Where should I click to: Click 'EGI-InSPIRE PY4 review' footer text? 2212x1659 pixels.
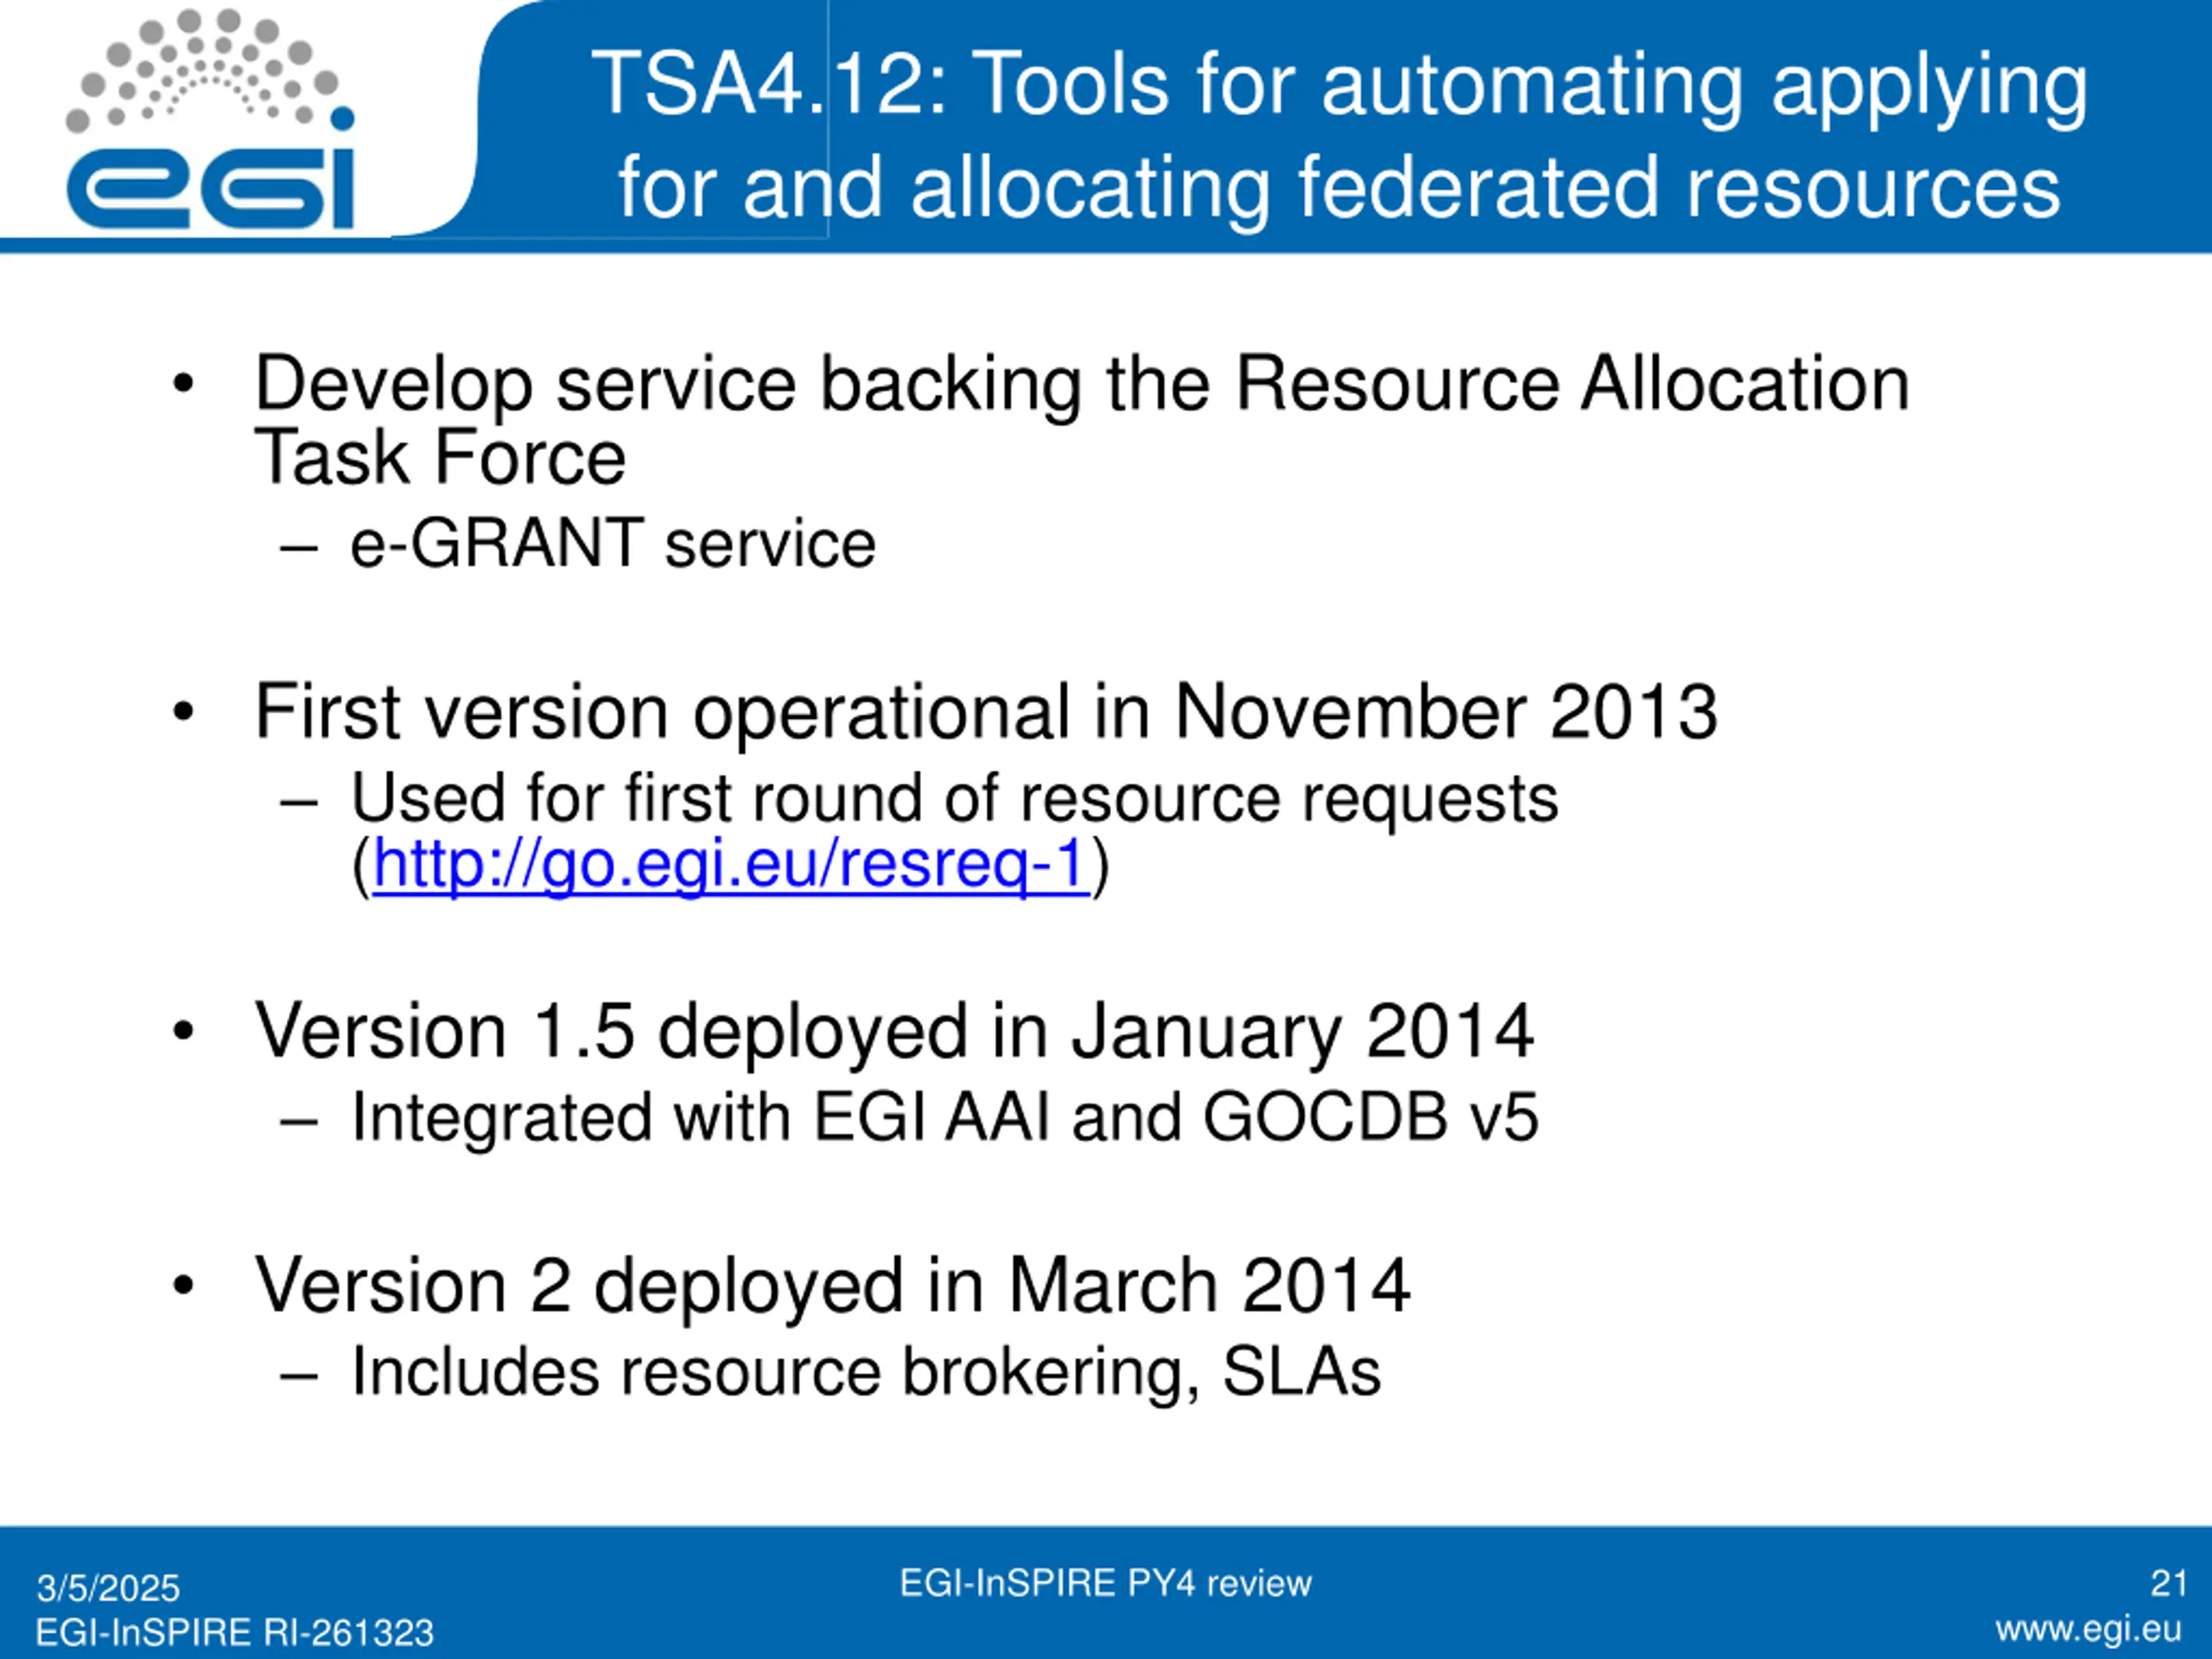click(x=1105, y=1584)
